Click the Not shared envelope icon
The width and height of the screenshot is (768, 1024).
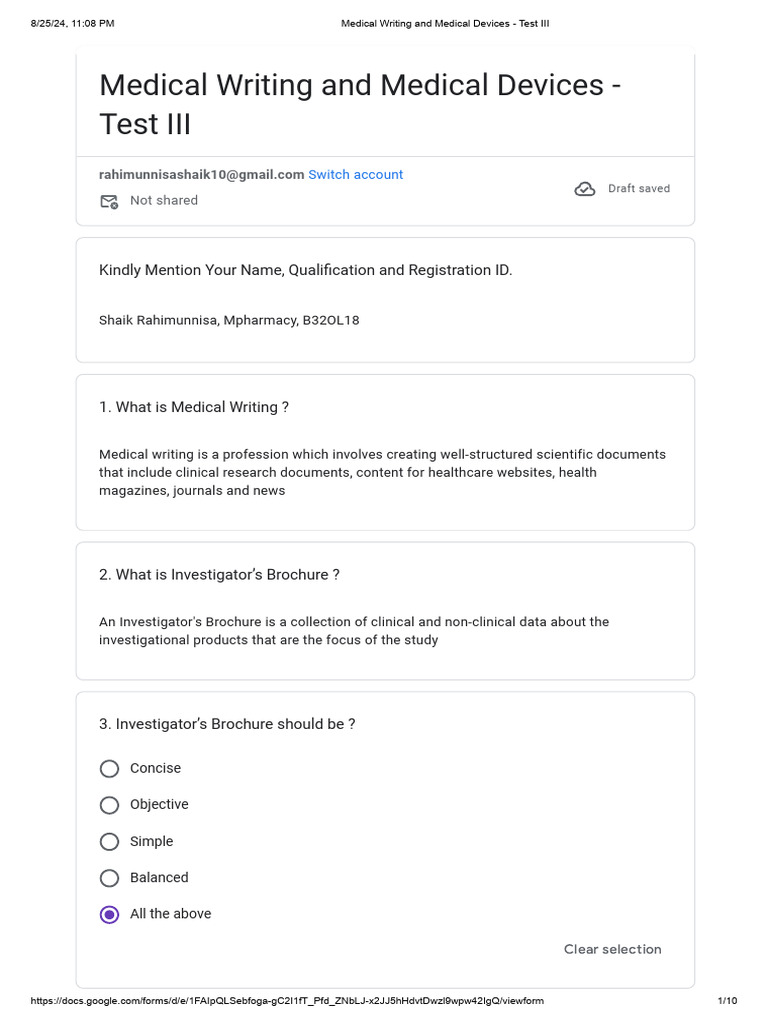click(x=109, y=201)
